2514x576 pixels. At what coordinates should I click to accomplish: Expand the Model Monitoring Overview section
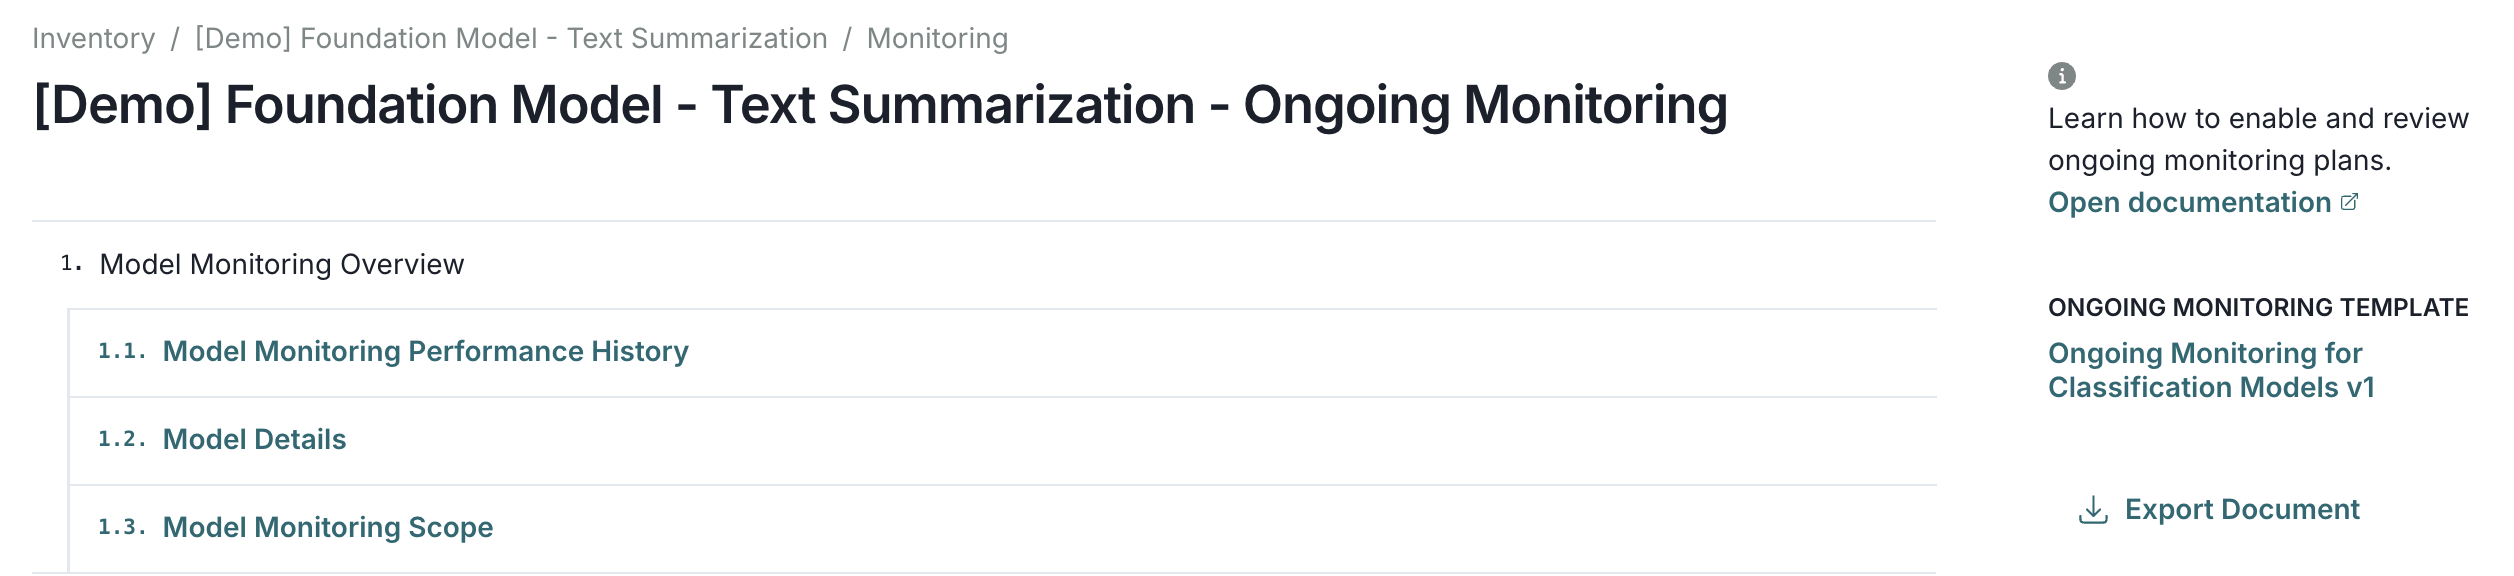[283, 265]
